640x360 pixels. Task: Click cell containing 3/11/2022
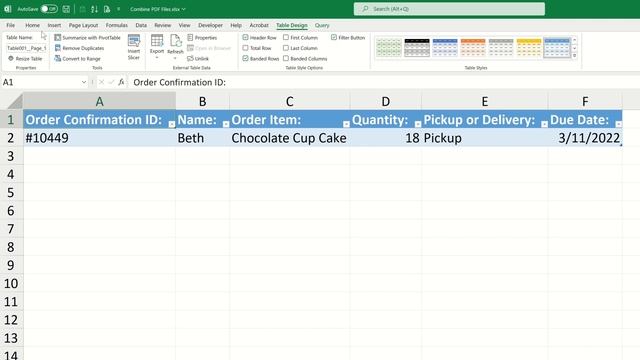[585, 138]
